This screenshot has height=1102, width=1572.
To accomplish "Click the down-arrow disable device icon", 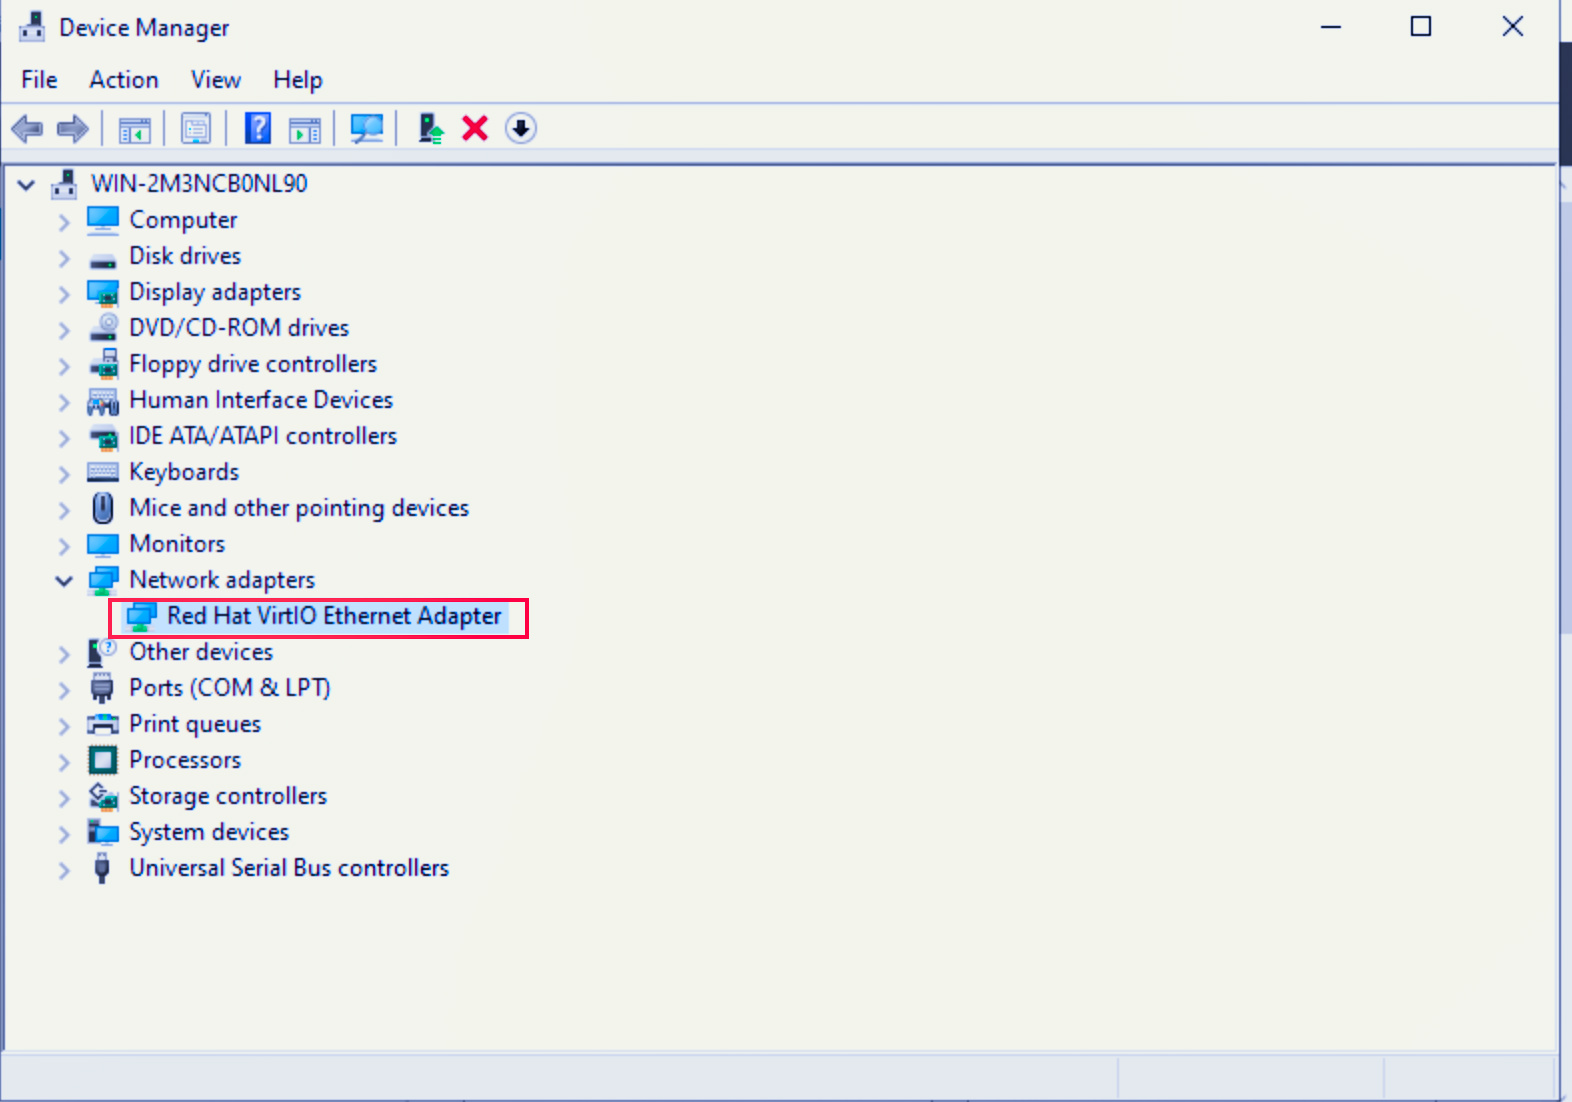I will 520,128.
